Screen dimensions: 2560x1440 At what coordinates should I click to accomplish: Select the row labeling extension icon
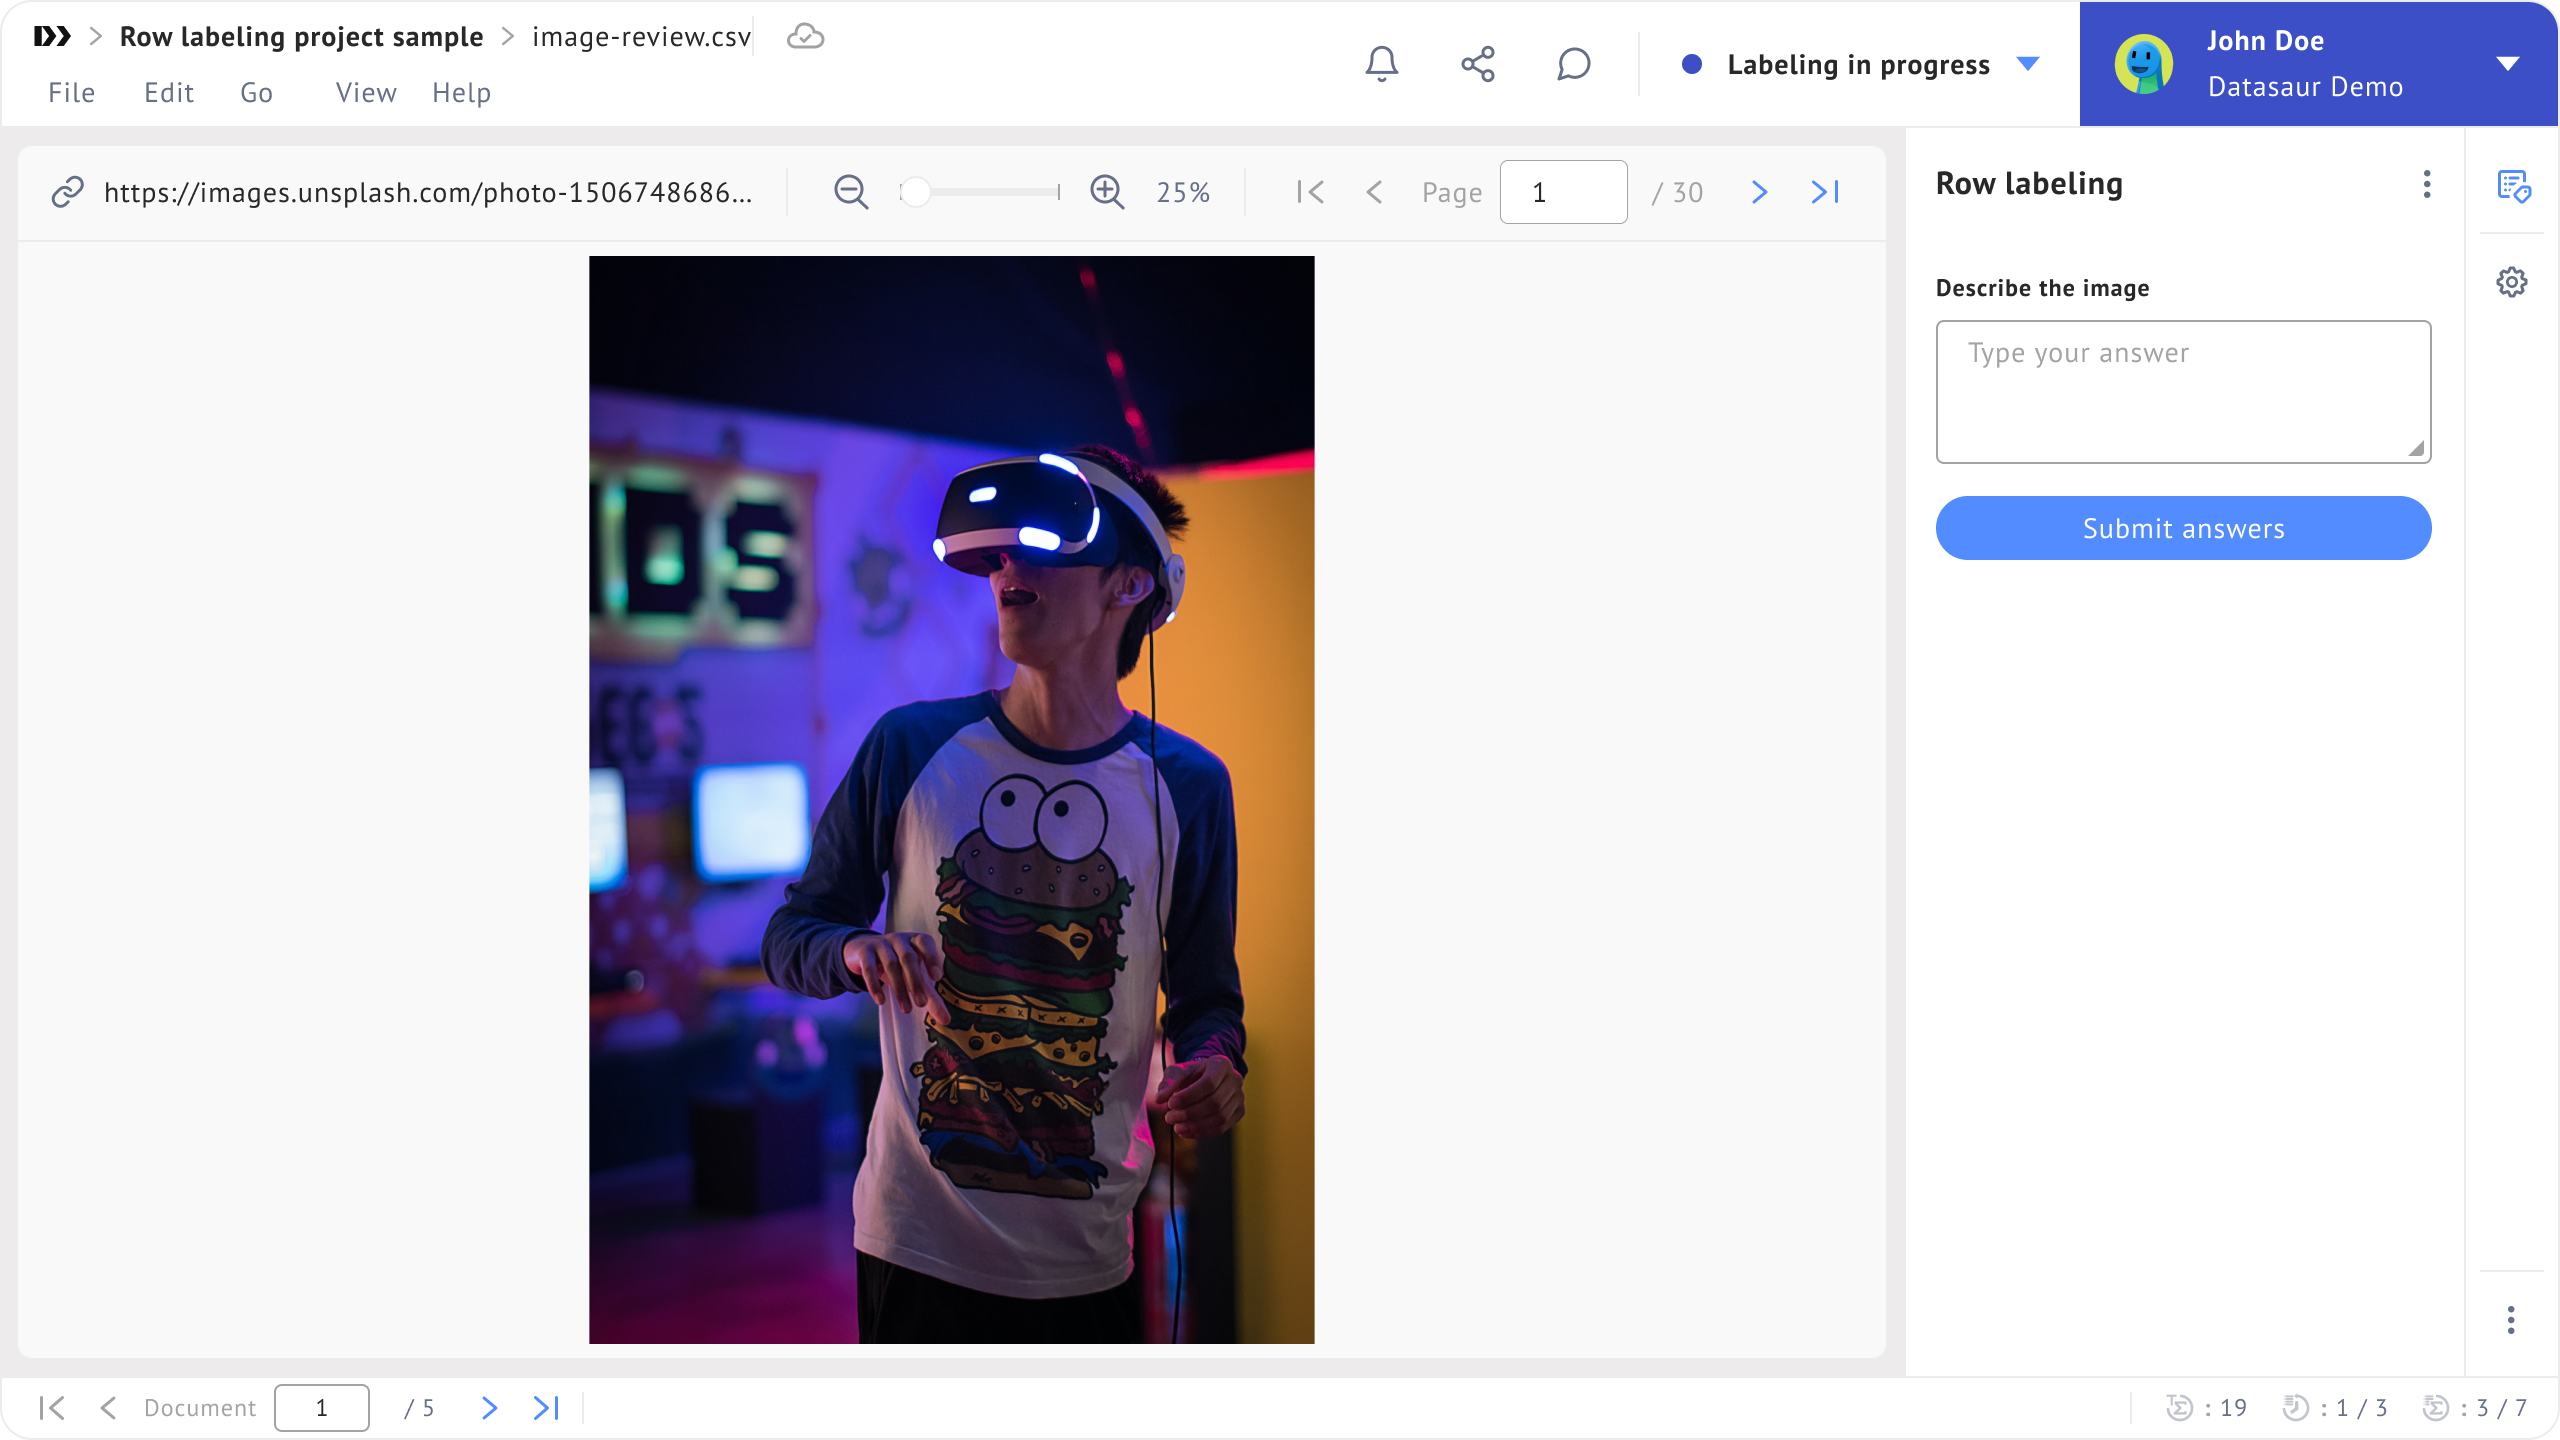click(2512, 185)
